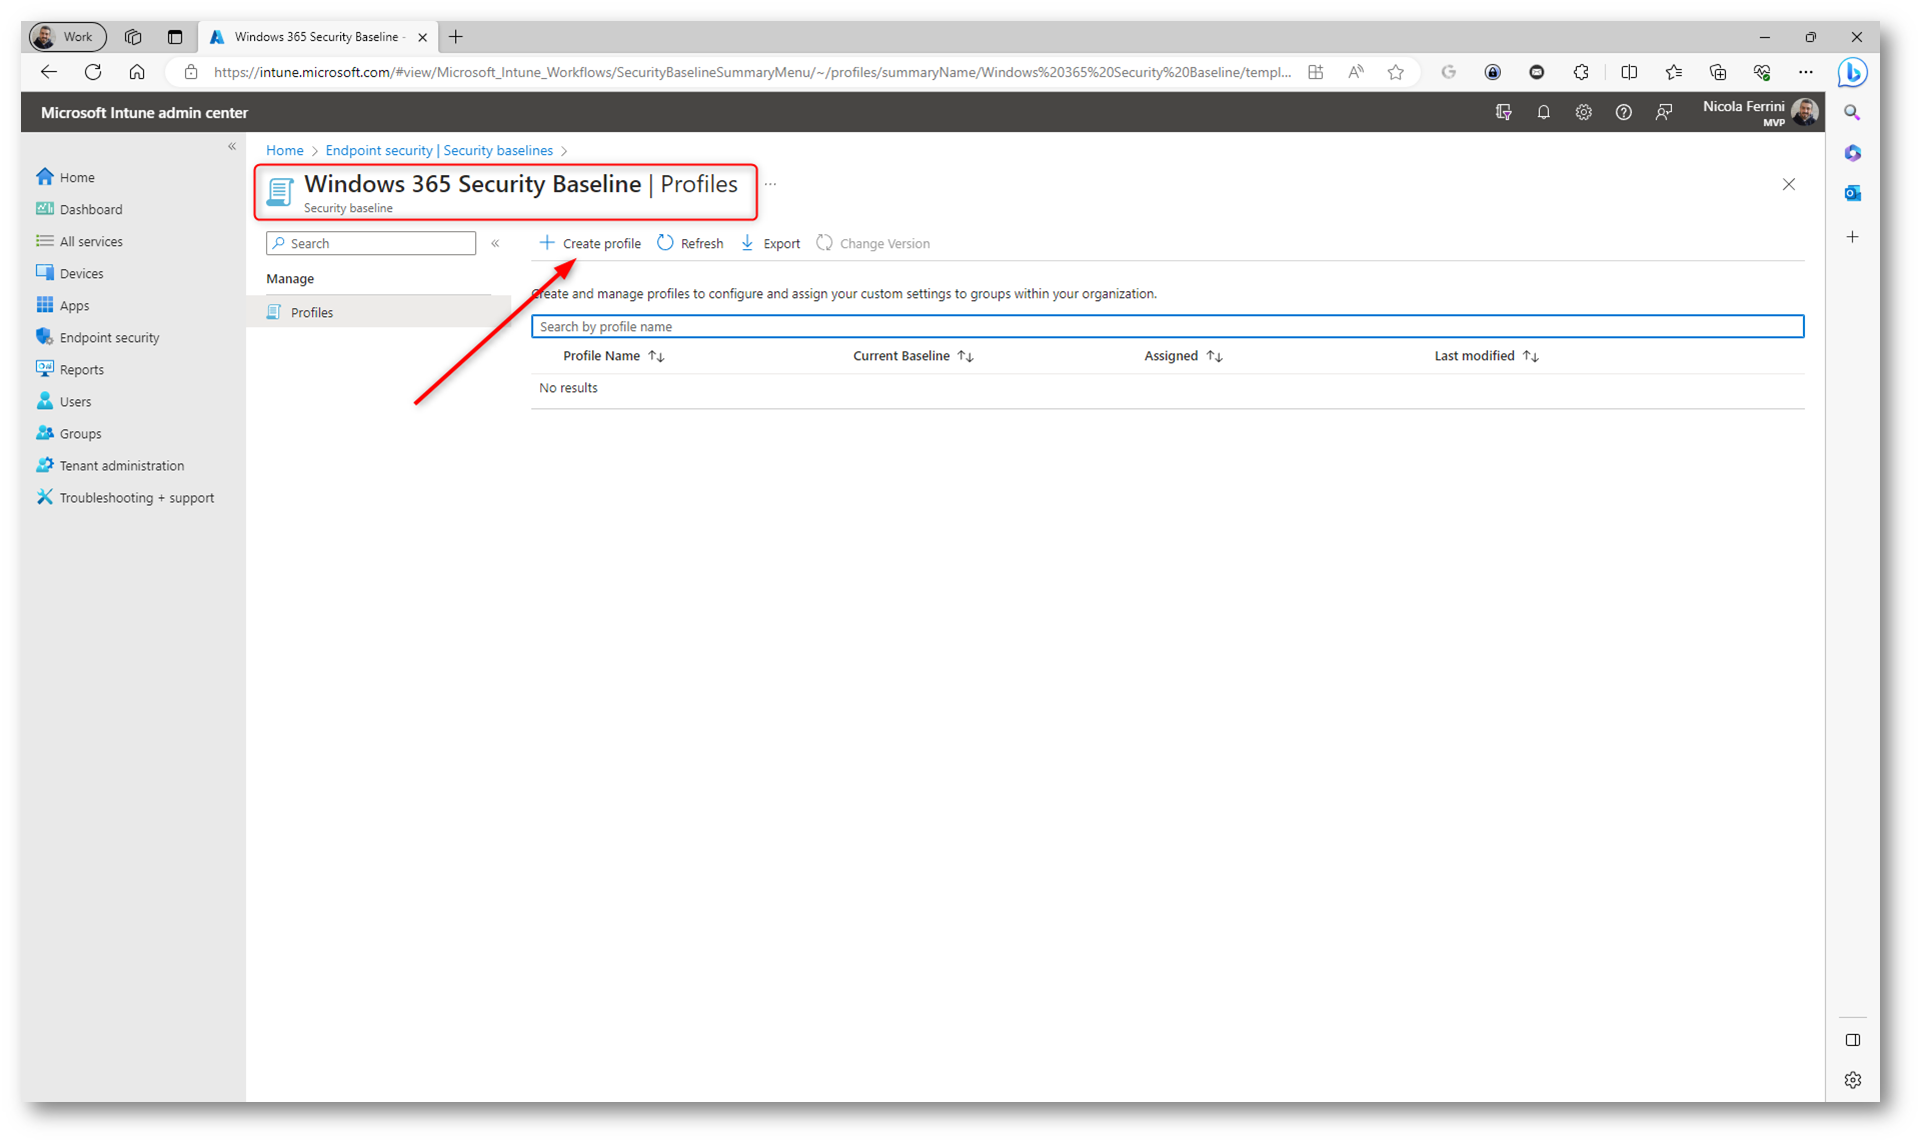
Task: Collapse the blade menu with double chevron
Action: click(x=495, y=243)
